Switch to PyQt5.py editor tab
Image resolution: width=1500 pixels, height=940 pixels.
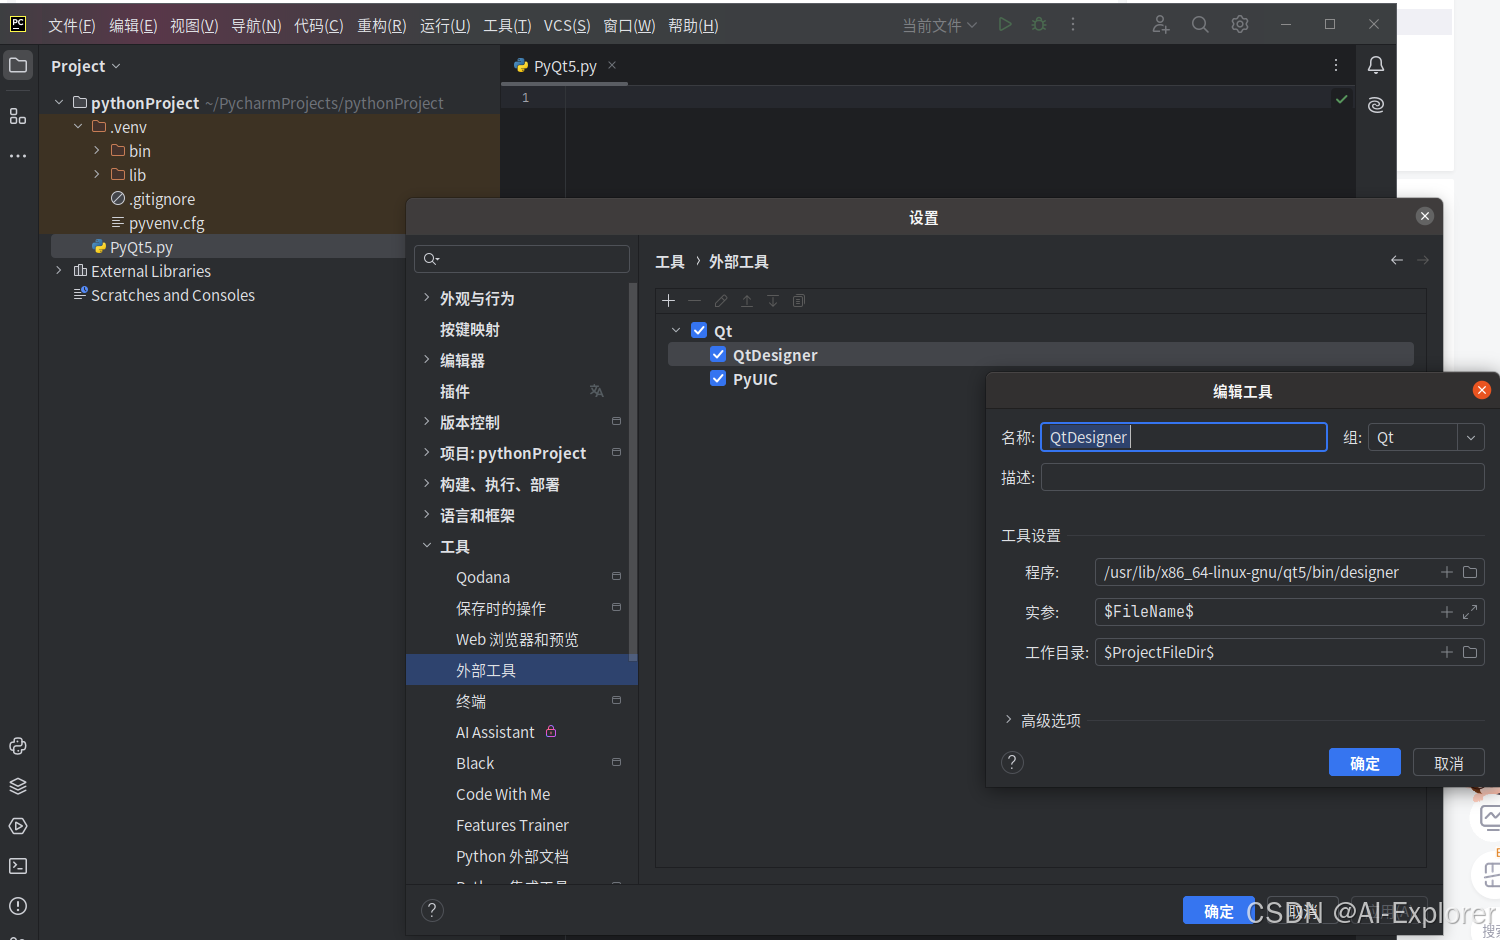click(565, 66)
